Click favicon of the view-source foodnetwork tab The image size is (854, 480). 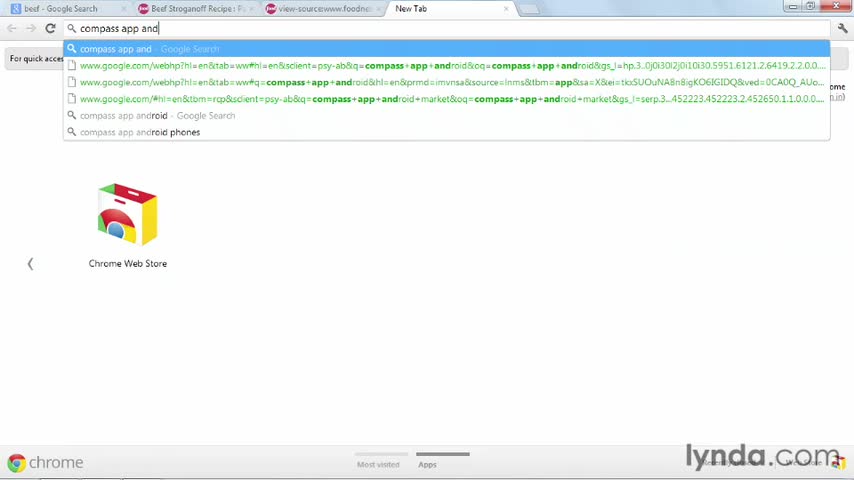tap(271, 9)
